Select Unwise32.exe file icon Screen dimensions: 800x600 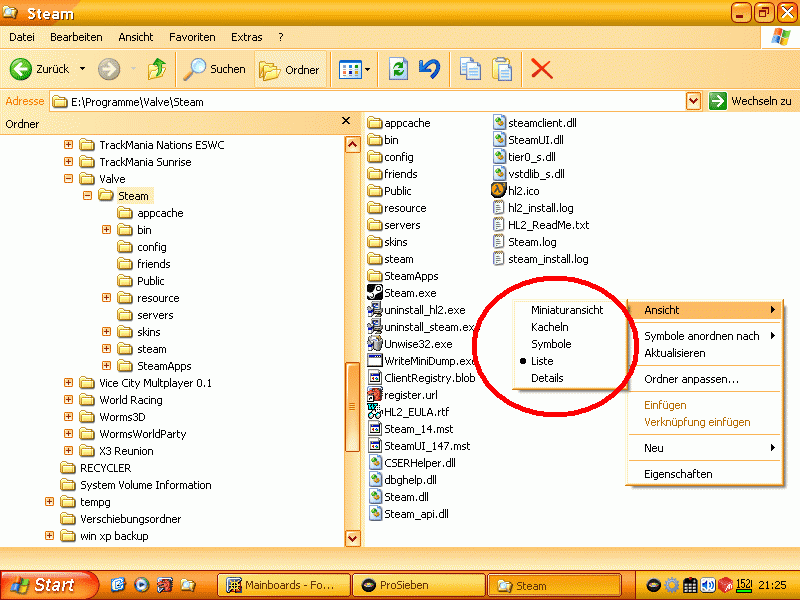[375, 343]
